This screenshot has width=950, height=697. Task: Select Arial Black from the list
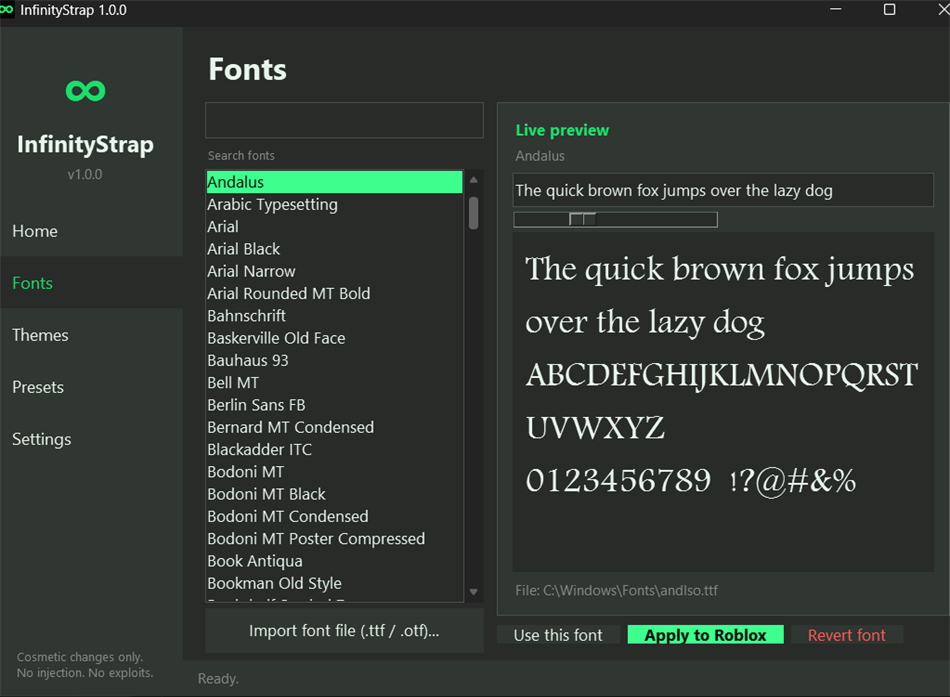tap(334, 249)
